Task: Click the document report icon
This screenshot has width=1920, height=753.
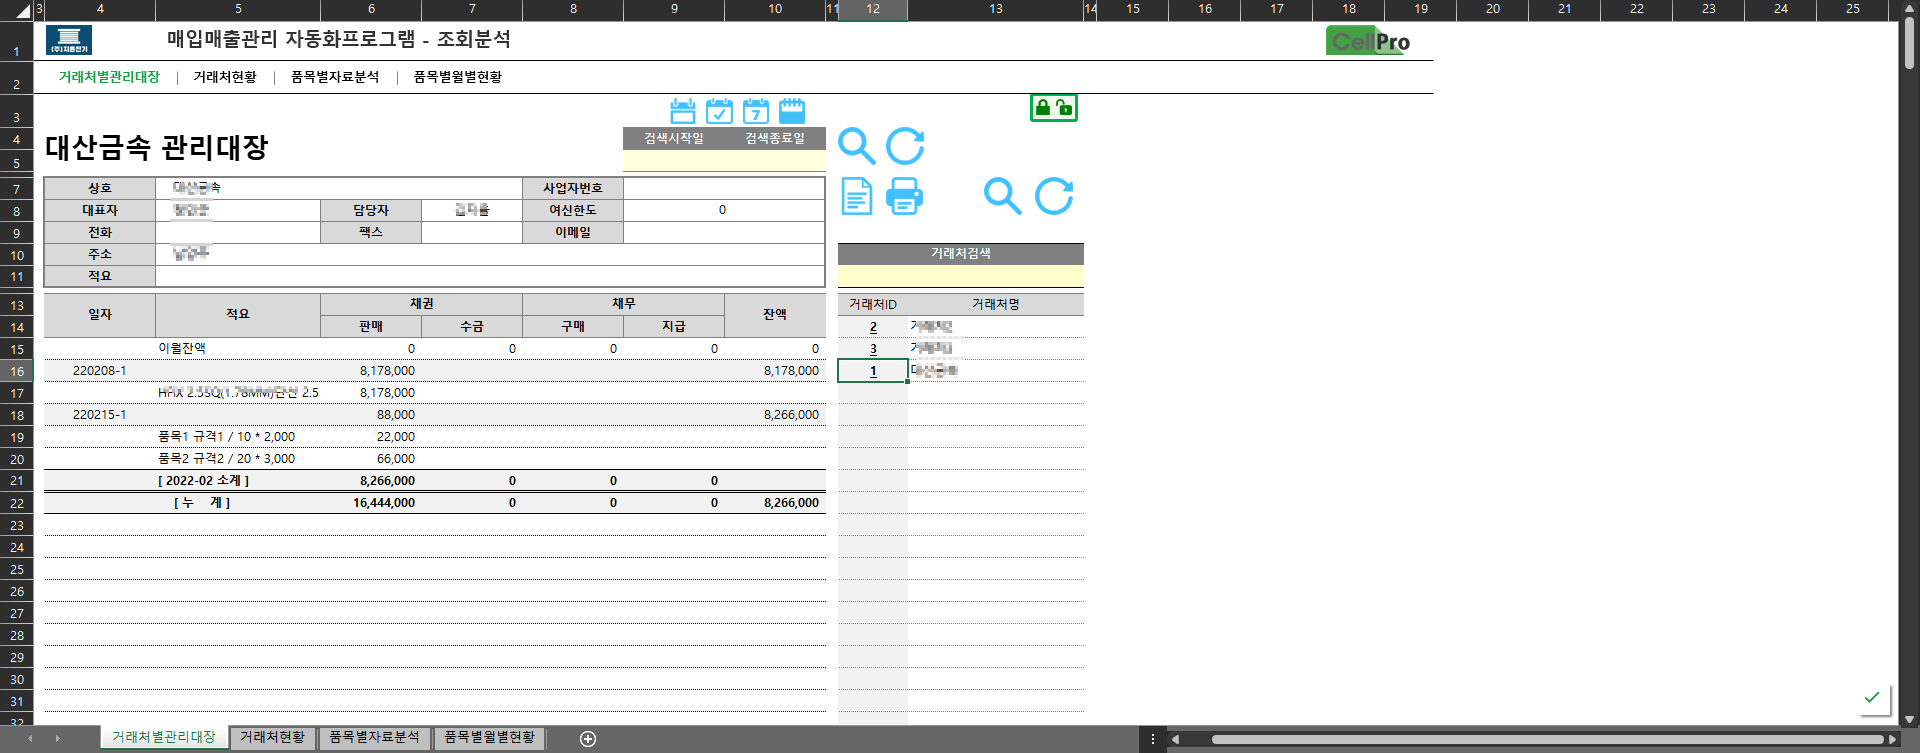Action: (x=856, y=196)
